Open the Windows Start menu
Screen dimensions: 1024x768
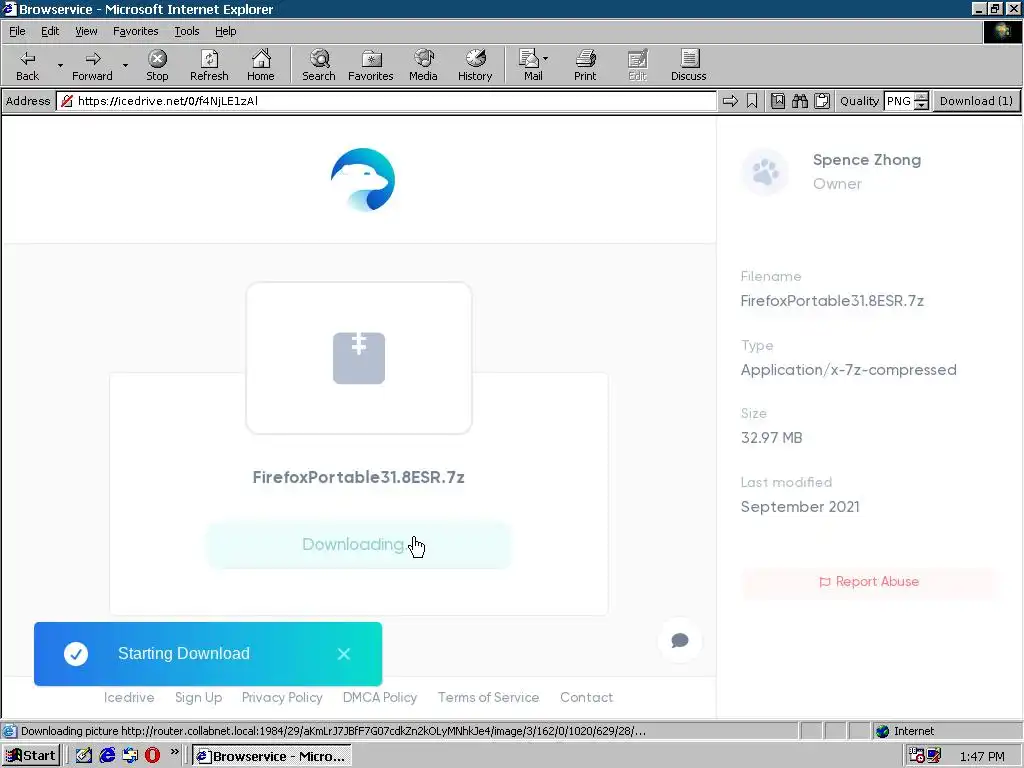tap(30, 756)
